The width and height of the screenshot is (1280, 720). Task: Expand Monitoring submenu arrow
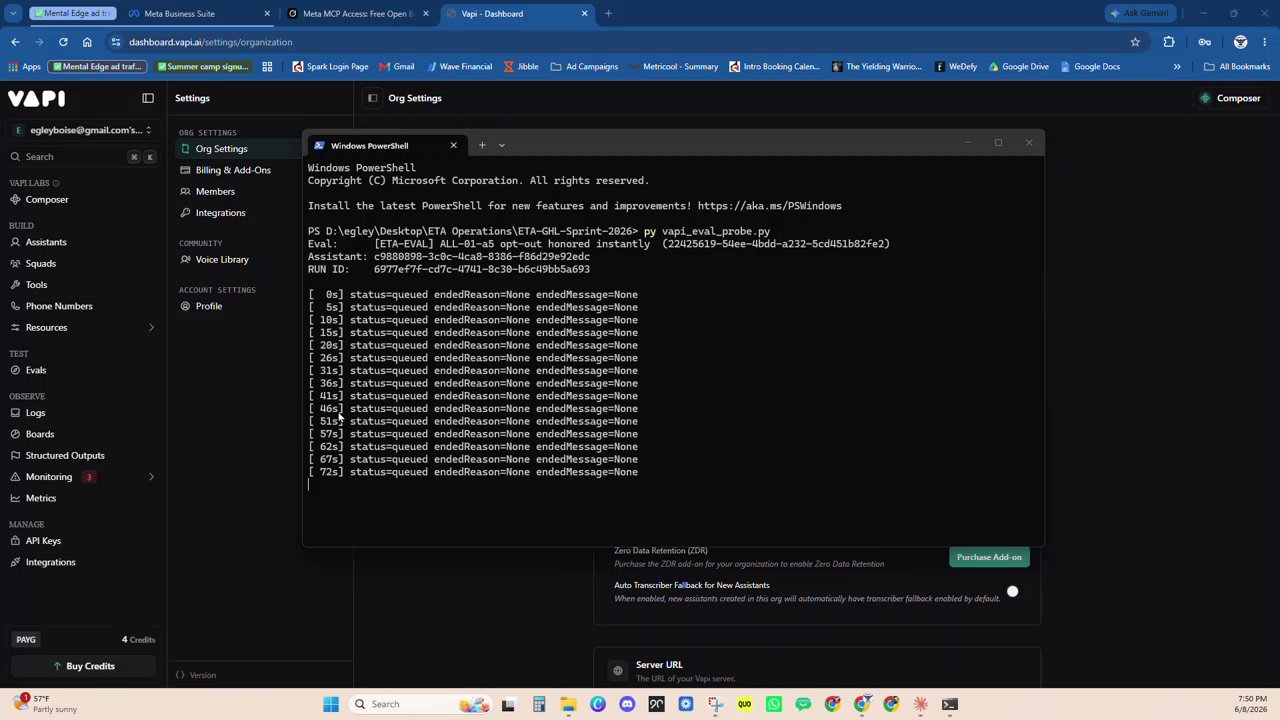[151, 477]
